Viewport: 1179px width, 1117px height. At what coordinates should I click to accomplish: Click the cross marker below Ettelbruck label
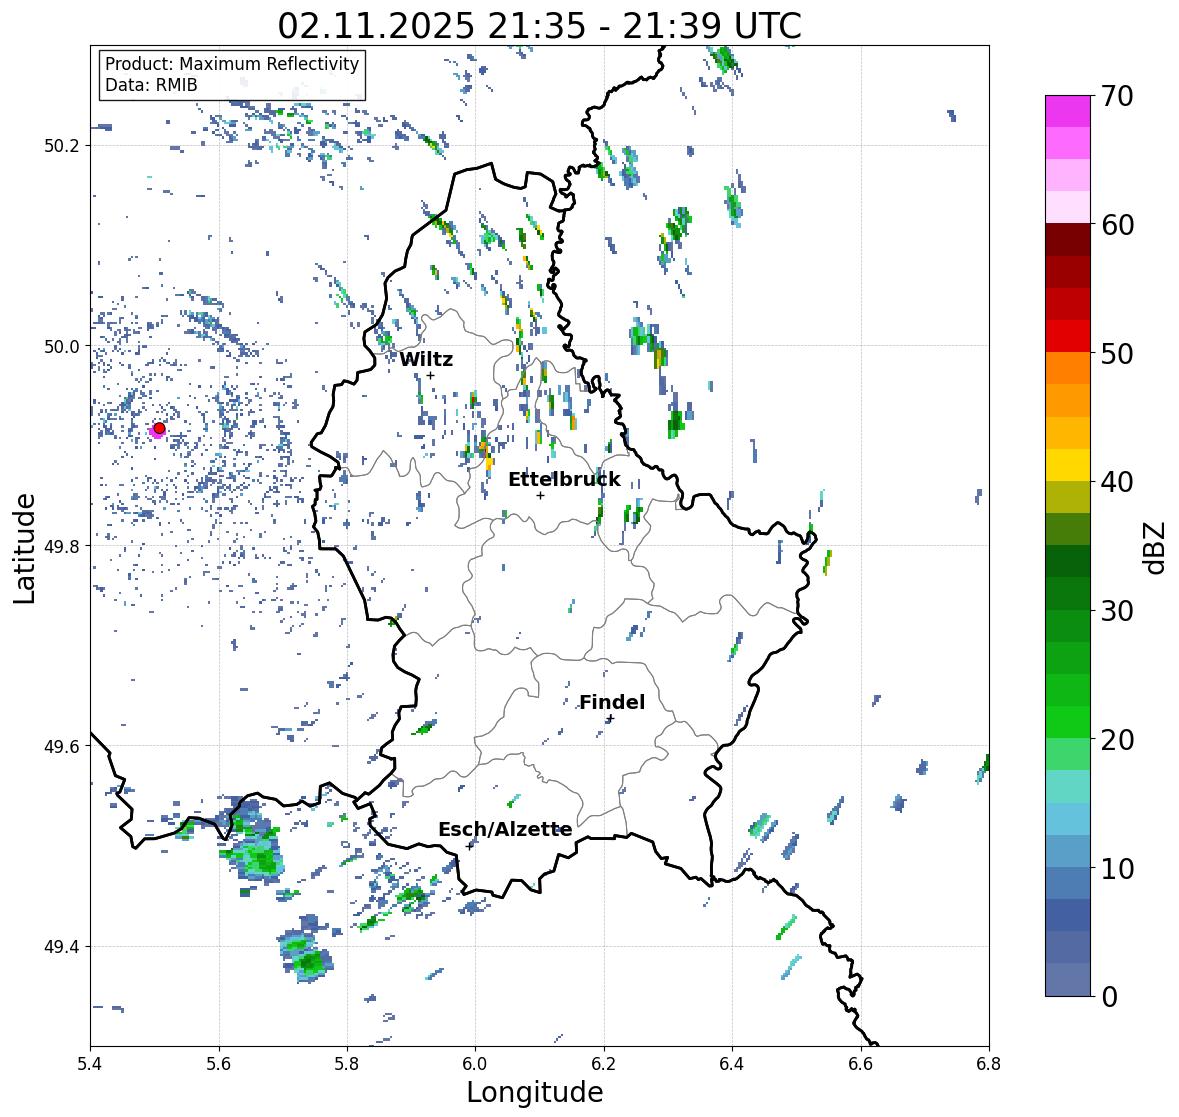(x=541, y=495)
